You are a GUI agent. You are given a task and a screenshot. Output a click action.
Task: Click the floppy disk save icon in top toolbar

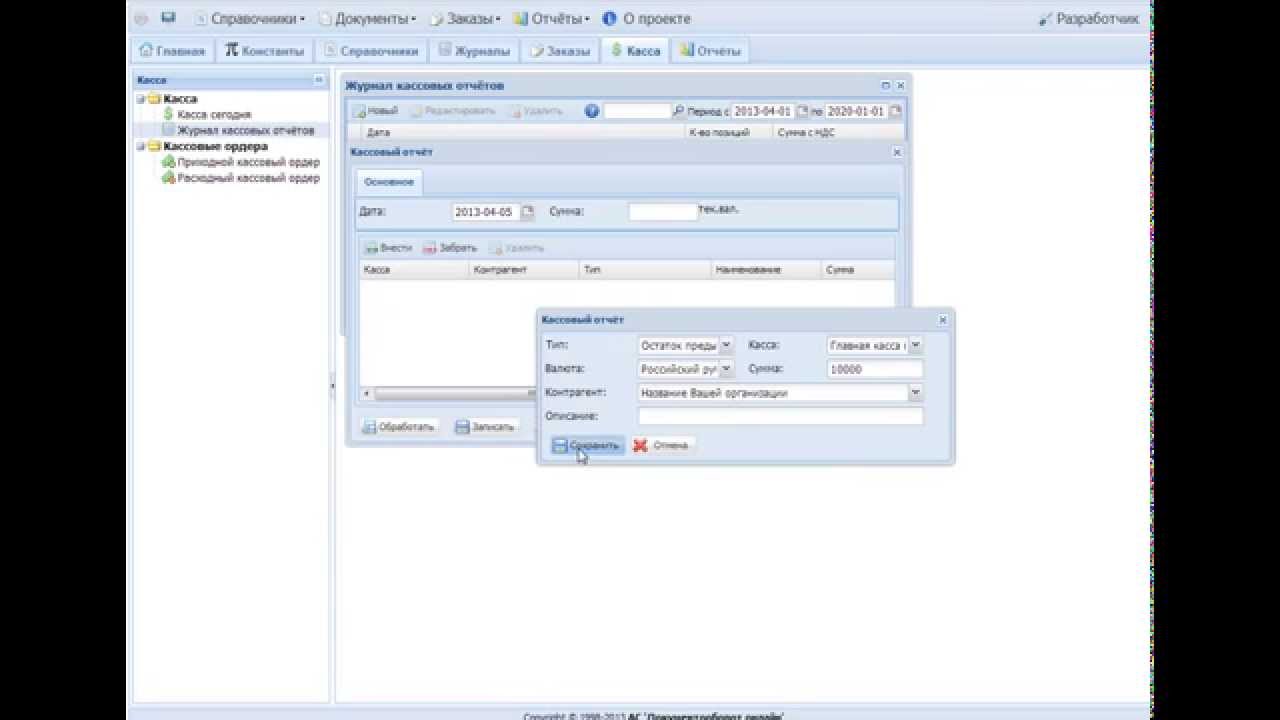pos(168,18)
